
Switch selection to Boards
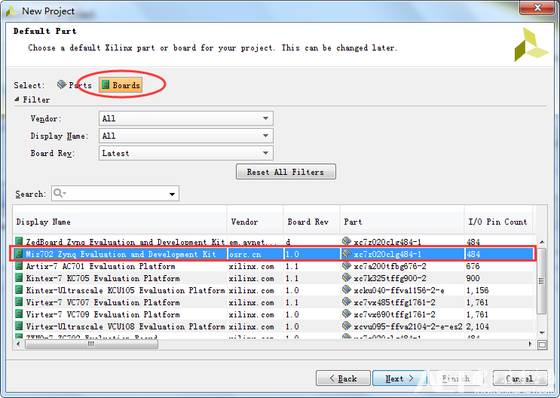tap(121, 85)
